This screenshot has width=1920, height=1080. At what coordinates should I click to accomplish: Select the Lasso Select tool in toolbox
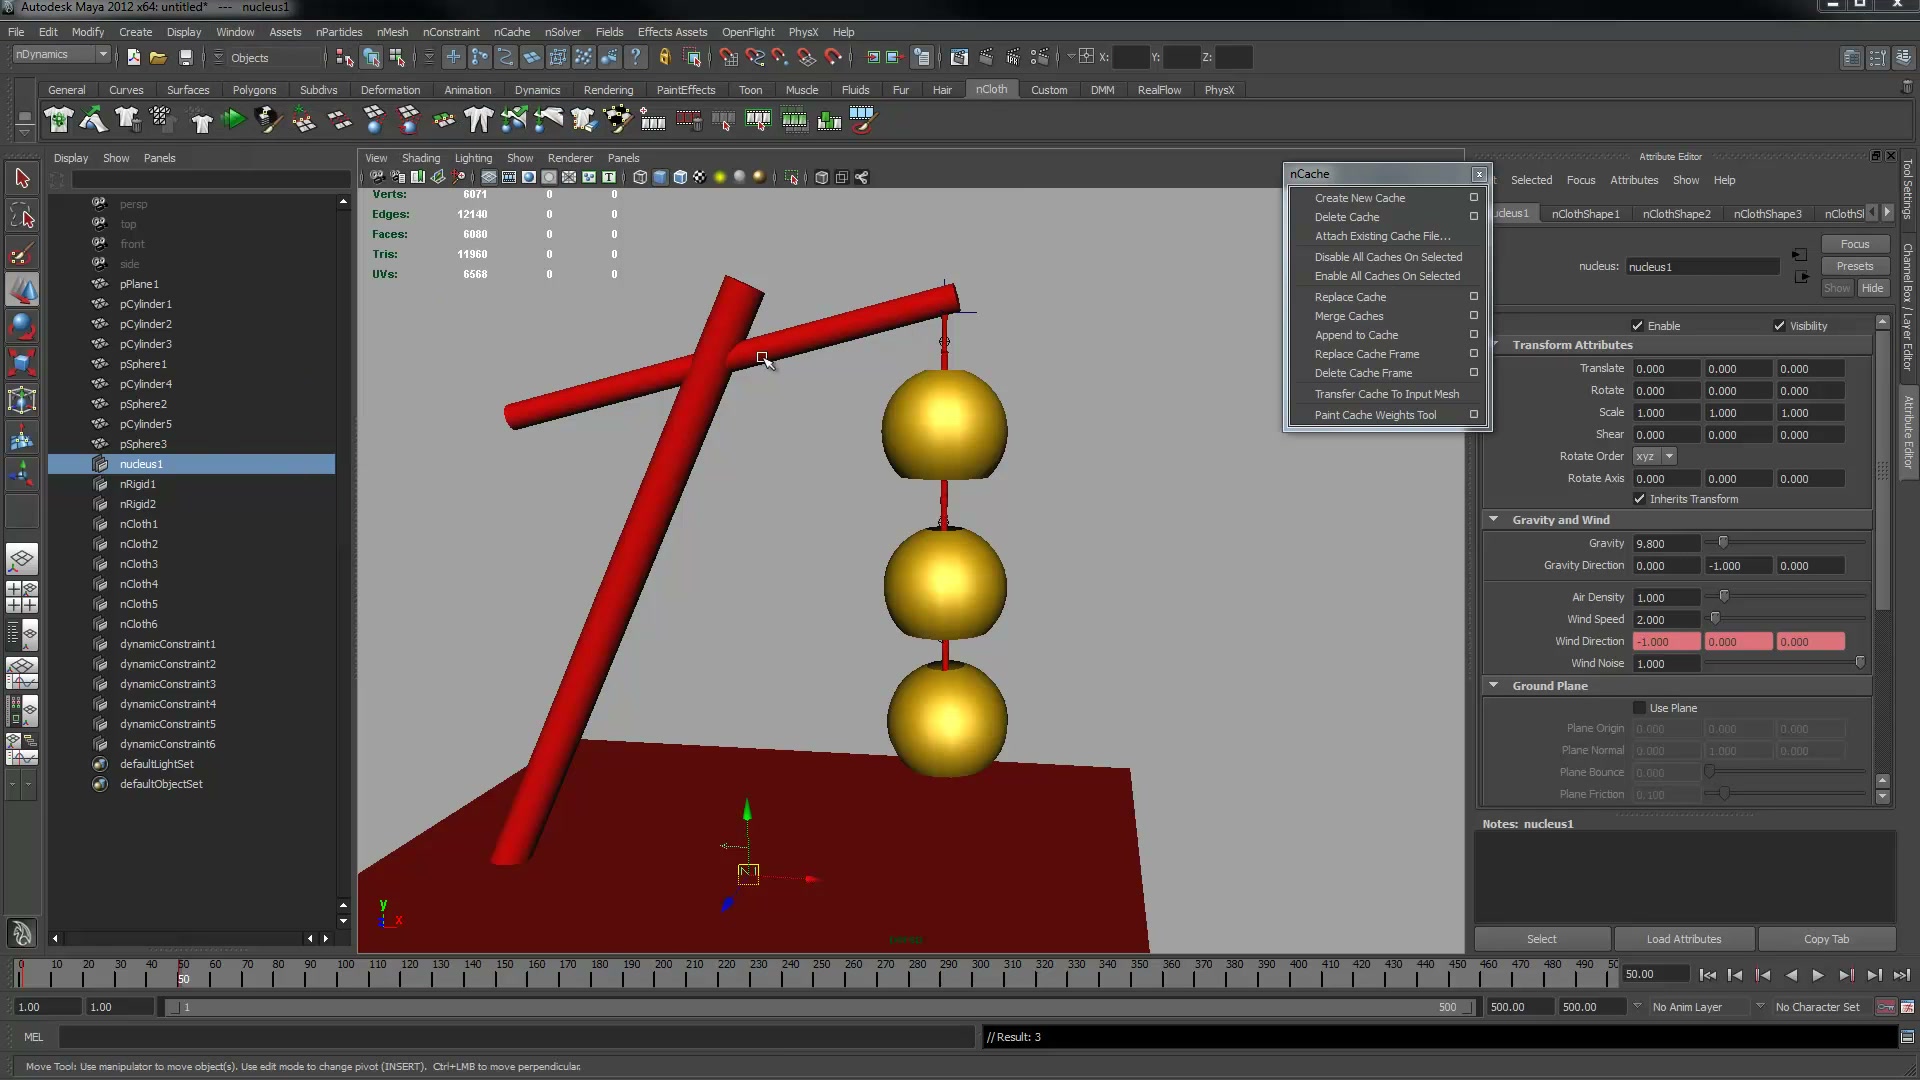22,216
